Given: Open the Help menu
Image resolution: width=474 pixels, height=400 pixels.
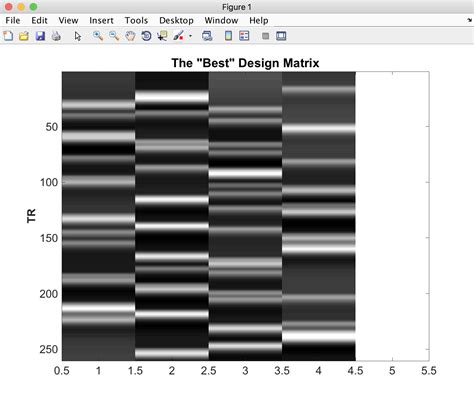Looking at the screenshot, I should click(x=259, y=20).
